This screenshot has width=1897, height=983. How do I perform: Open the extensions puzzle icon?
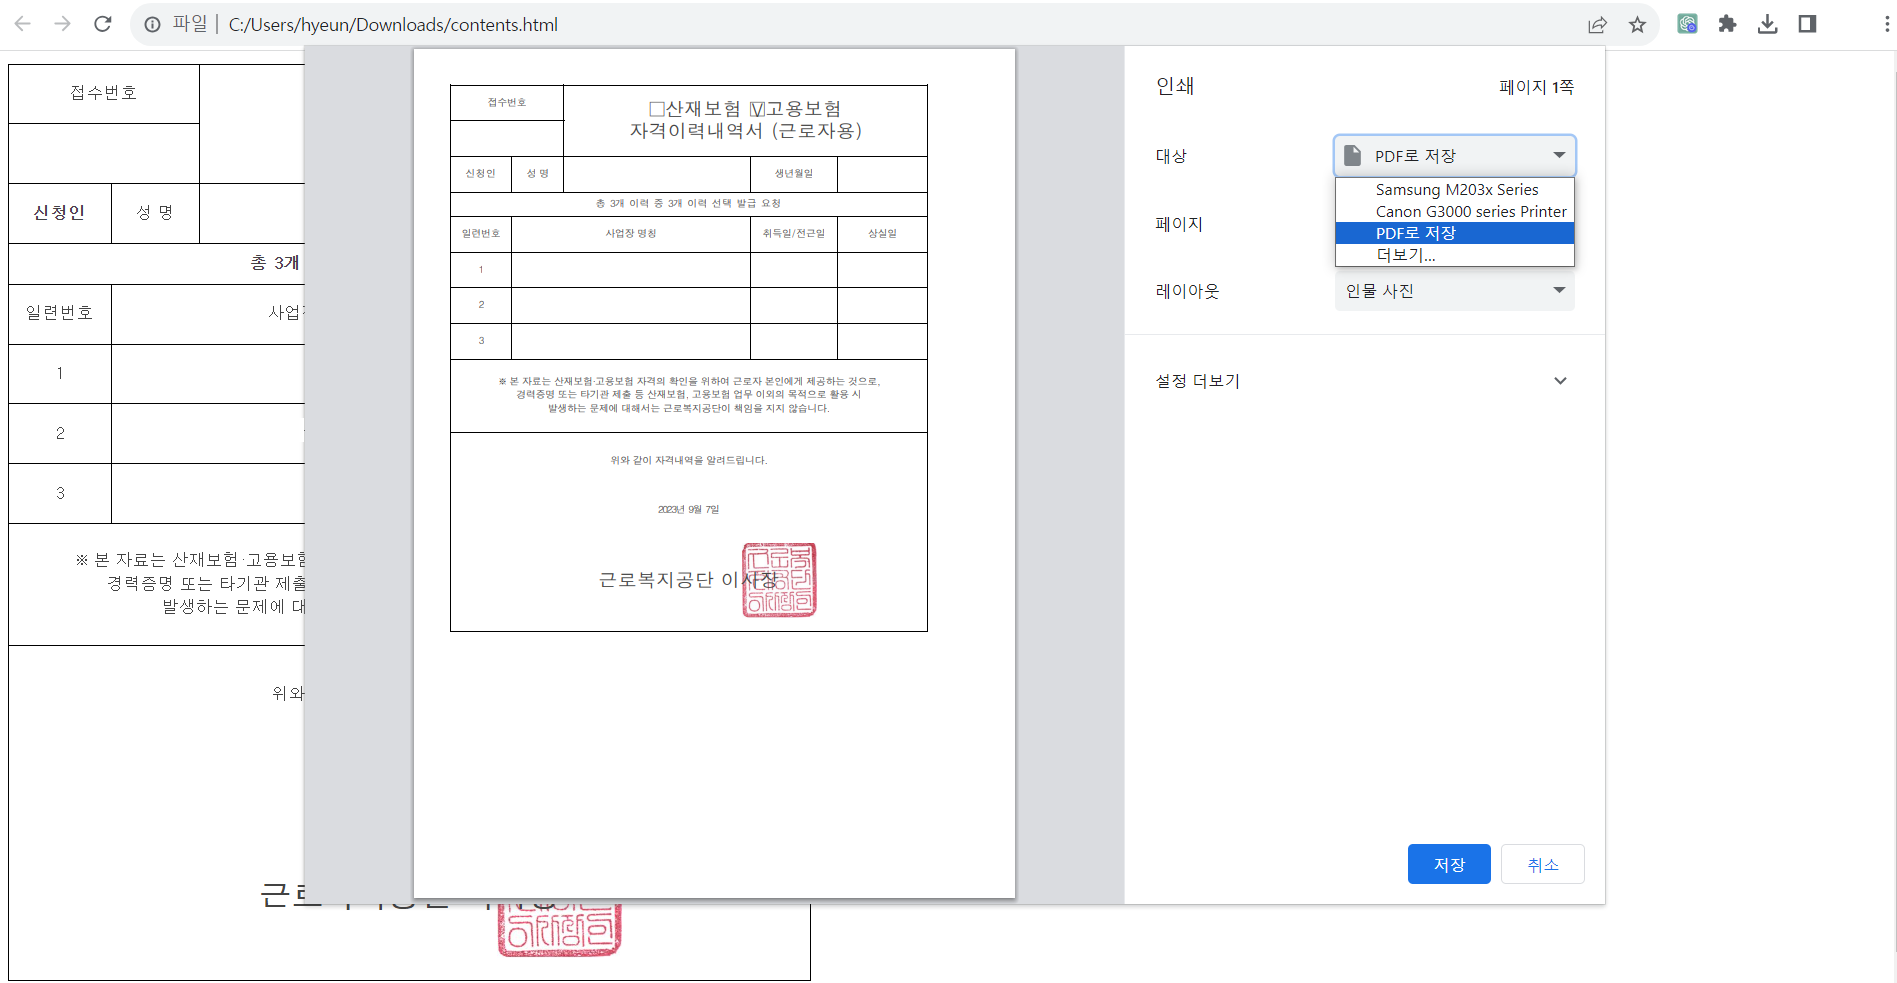(x=1727, y=24)
